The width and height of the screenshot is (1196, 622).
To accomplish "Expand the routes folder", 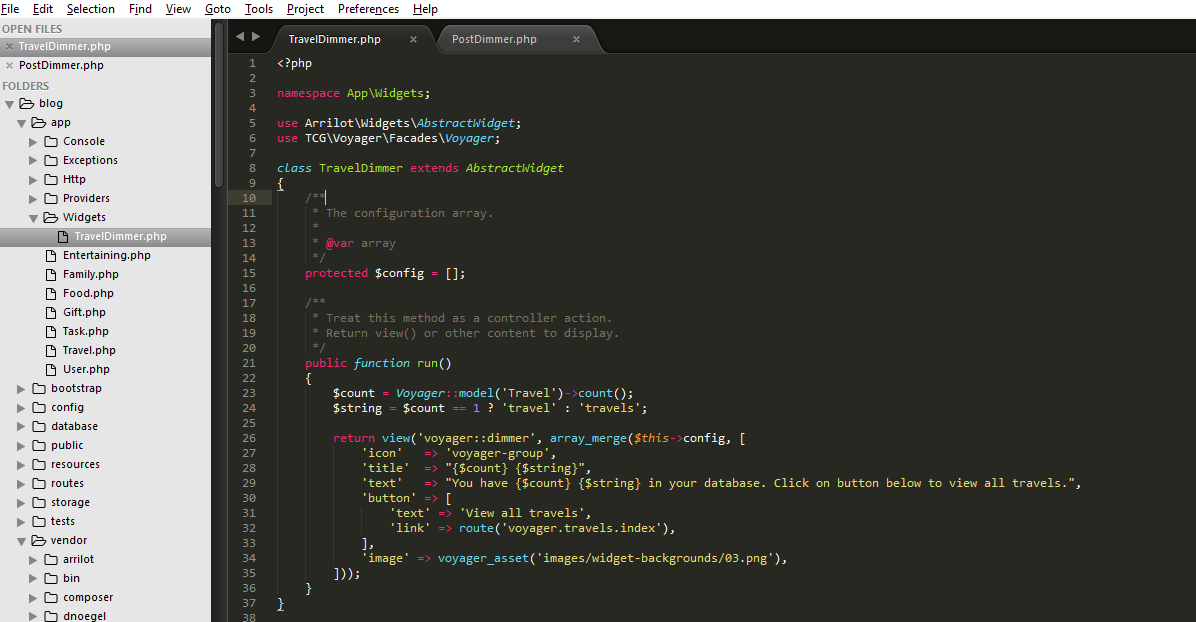I will point(21,485).
